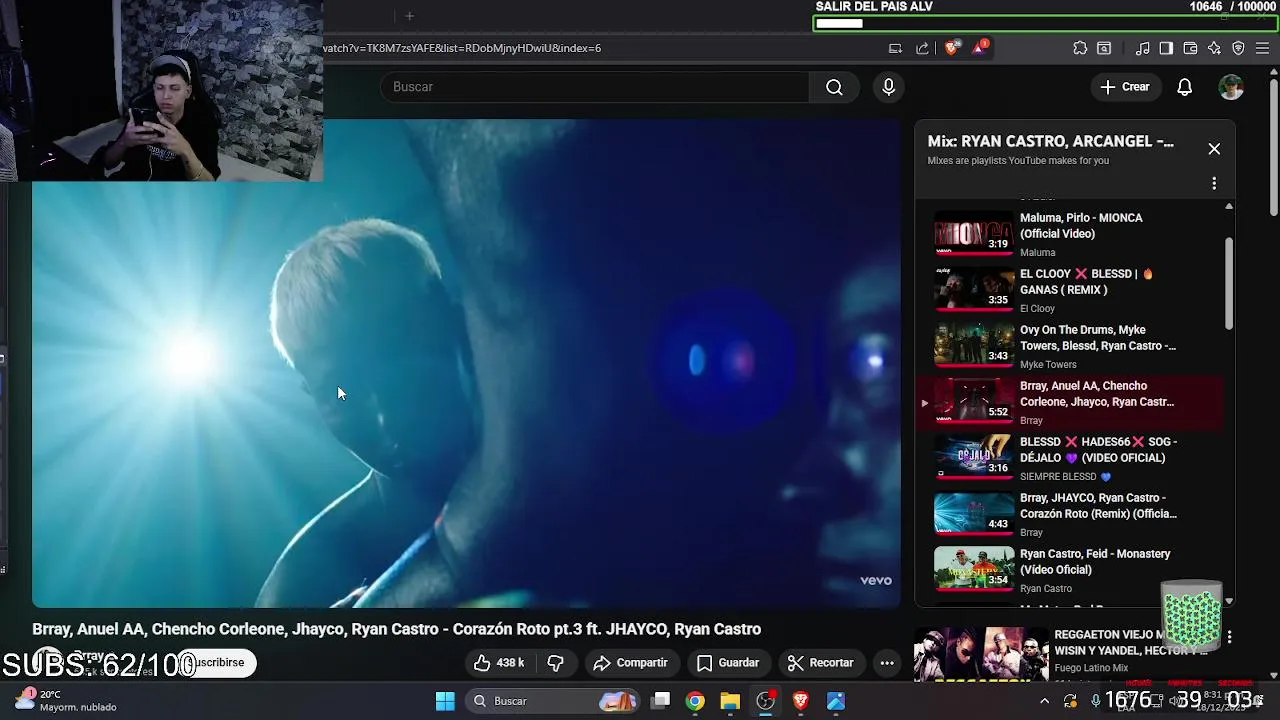Toggle the Brave sidebar panel icon
The width and height of the screenshot is (1280, 720).
1166,48
